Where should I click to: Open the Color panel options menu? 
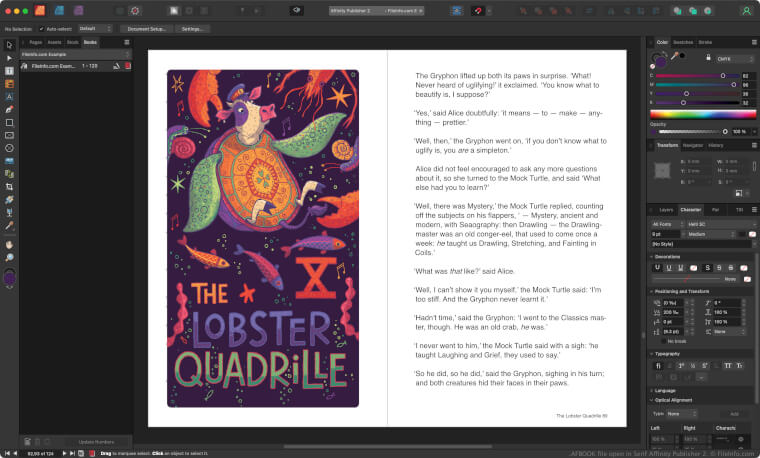[x=754, y=42]
